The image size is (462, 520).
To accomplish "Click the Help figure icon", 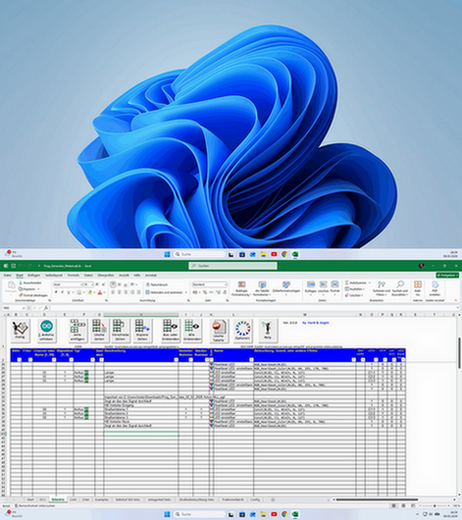I will point(268,330).
